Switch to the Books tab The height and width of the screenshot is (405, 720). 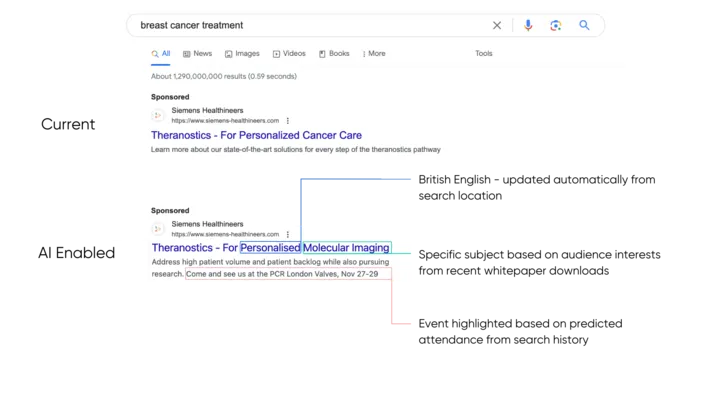[x=334, y=54]
